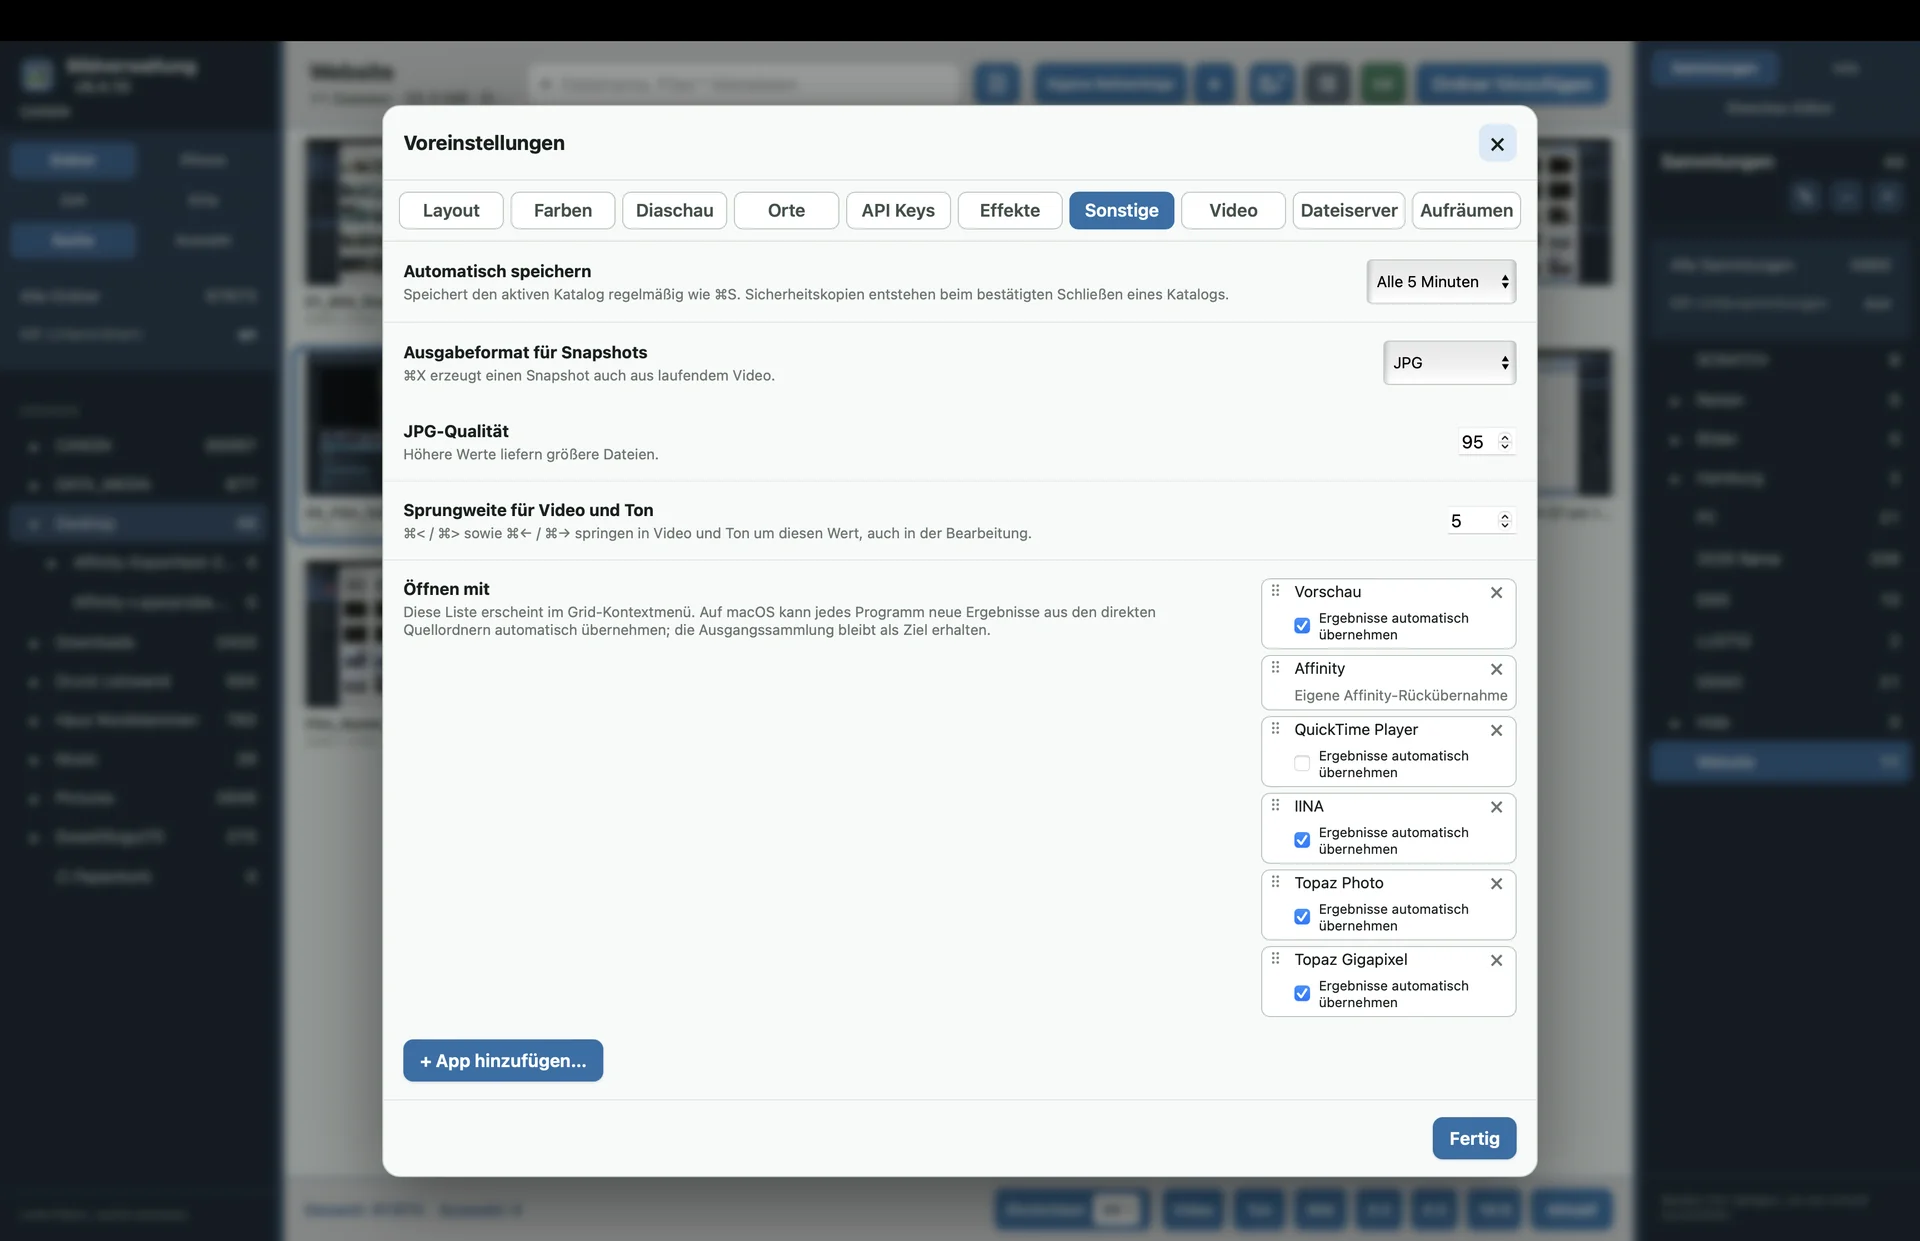Close the Voreinstellungen dialog with the X button
Screen dimensions: 1920x1241
[1497, 144]
